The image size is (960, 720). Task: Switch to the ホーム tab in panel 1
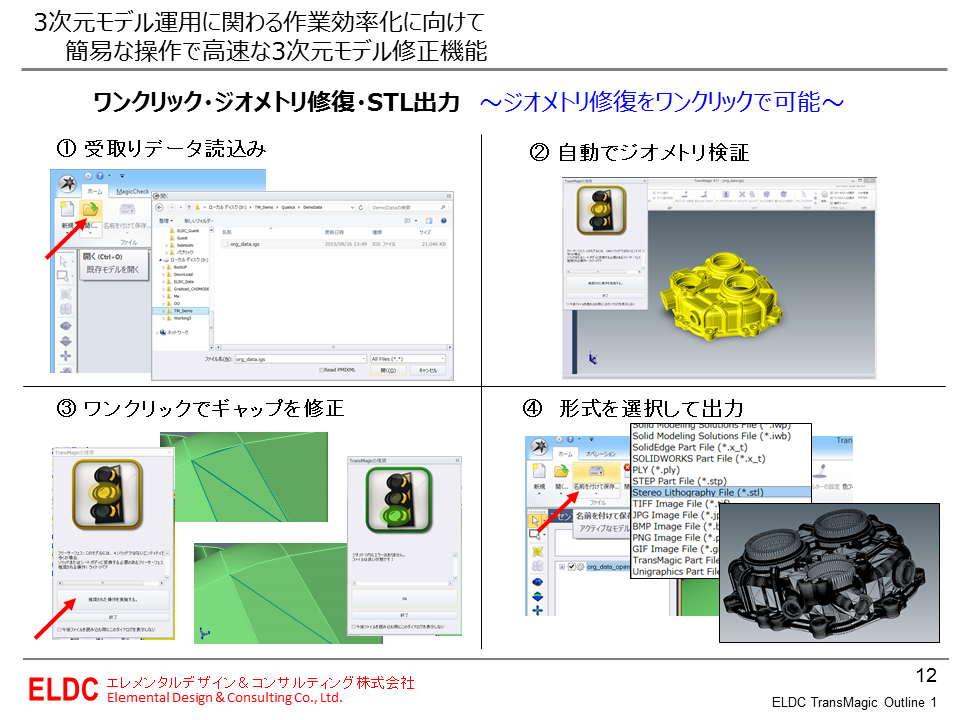click(95, 191)
